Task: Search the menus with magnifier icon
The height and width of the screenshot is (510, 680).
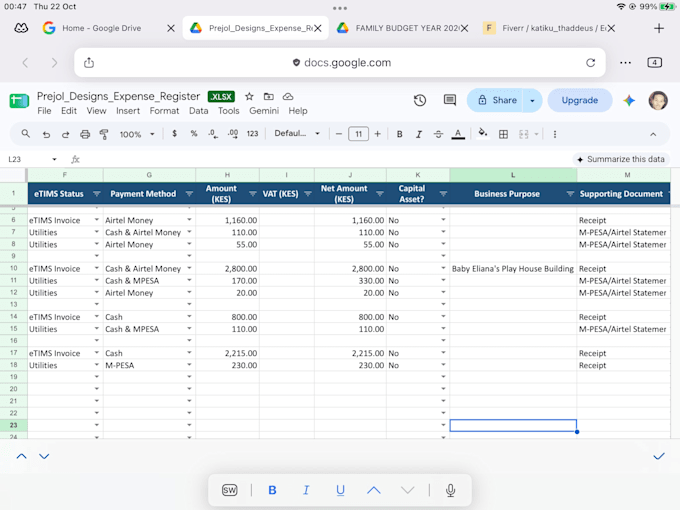Action: 26,134
